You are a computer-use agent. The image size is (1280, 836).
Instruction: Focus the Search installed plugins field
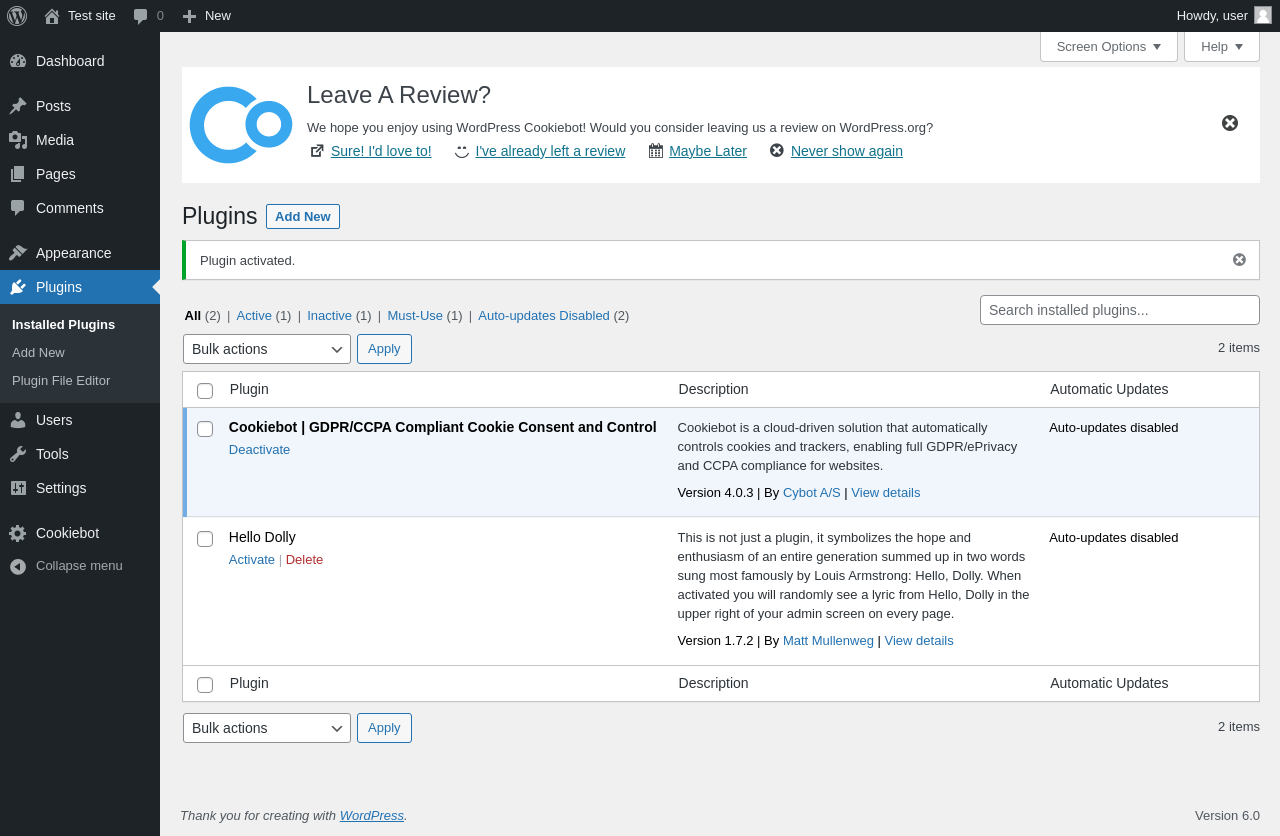coord(1120,310)
